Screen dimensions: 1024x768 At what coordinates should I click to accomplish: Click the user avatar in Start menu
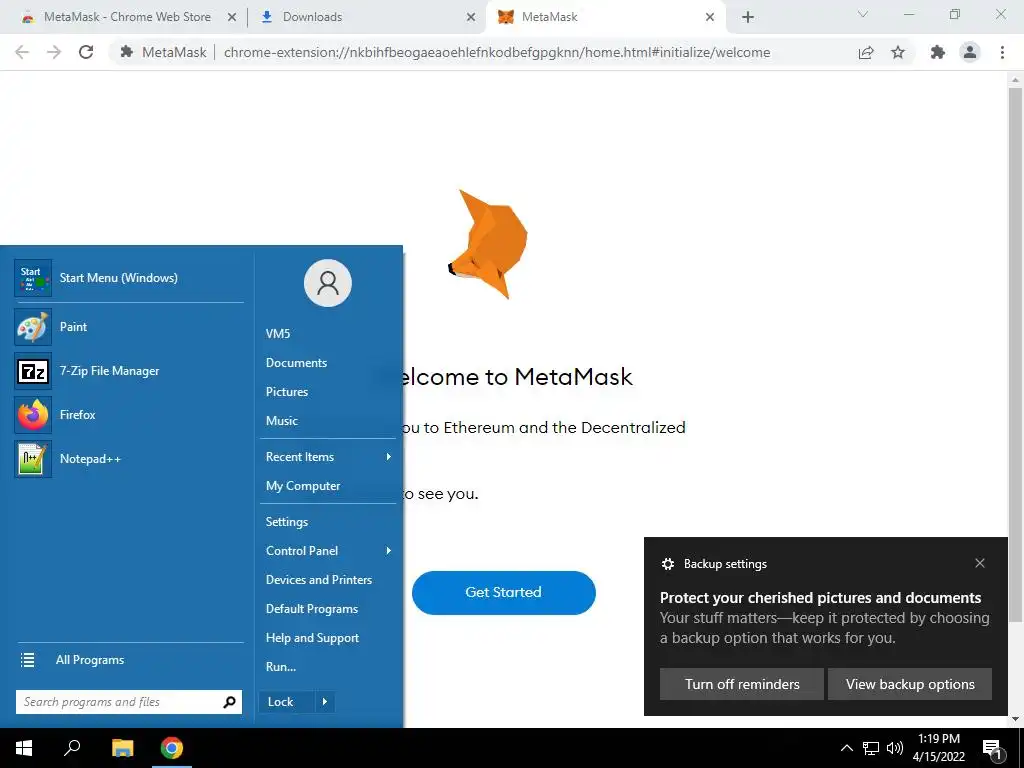click(328, 283)
